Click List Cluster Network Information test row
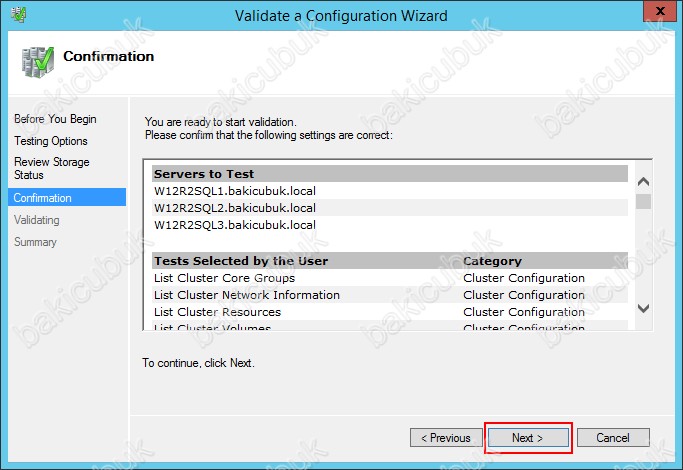 coord(247,295)
